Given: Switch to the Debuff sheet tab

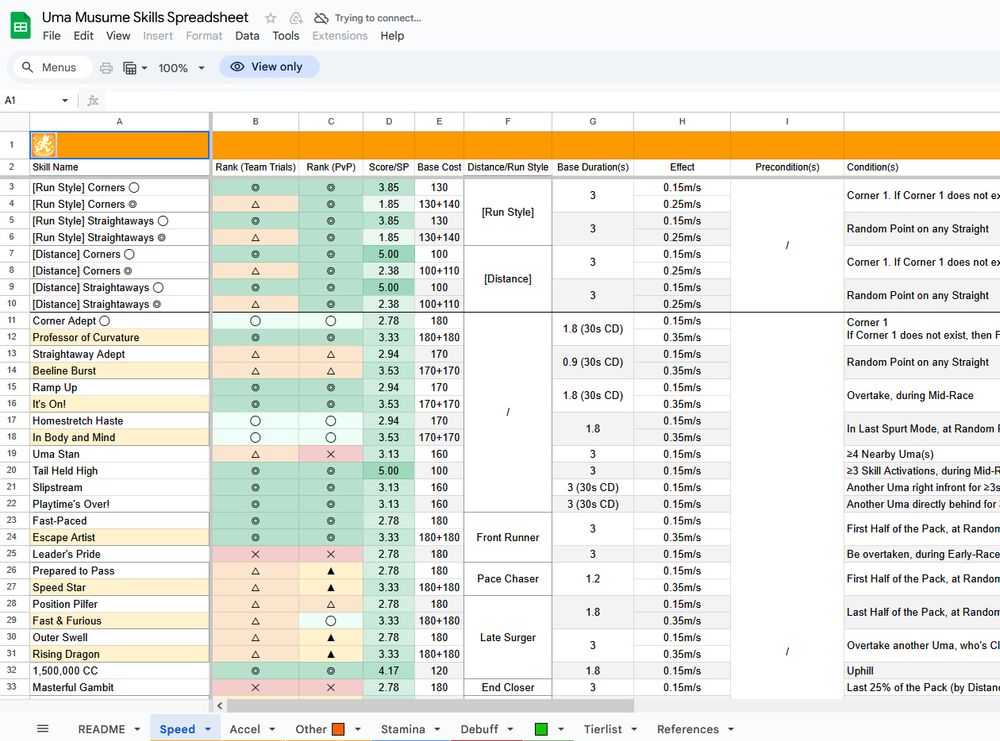Looking at the screenshot, I should click(x=480, y=729).
